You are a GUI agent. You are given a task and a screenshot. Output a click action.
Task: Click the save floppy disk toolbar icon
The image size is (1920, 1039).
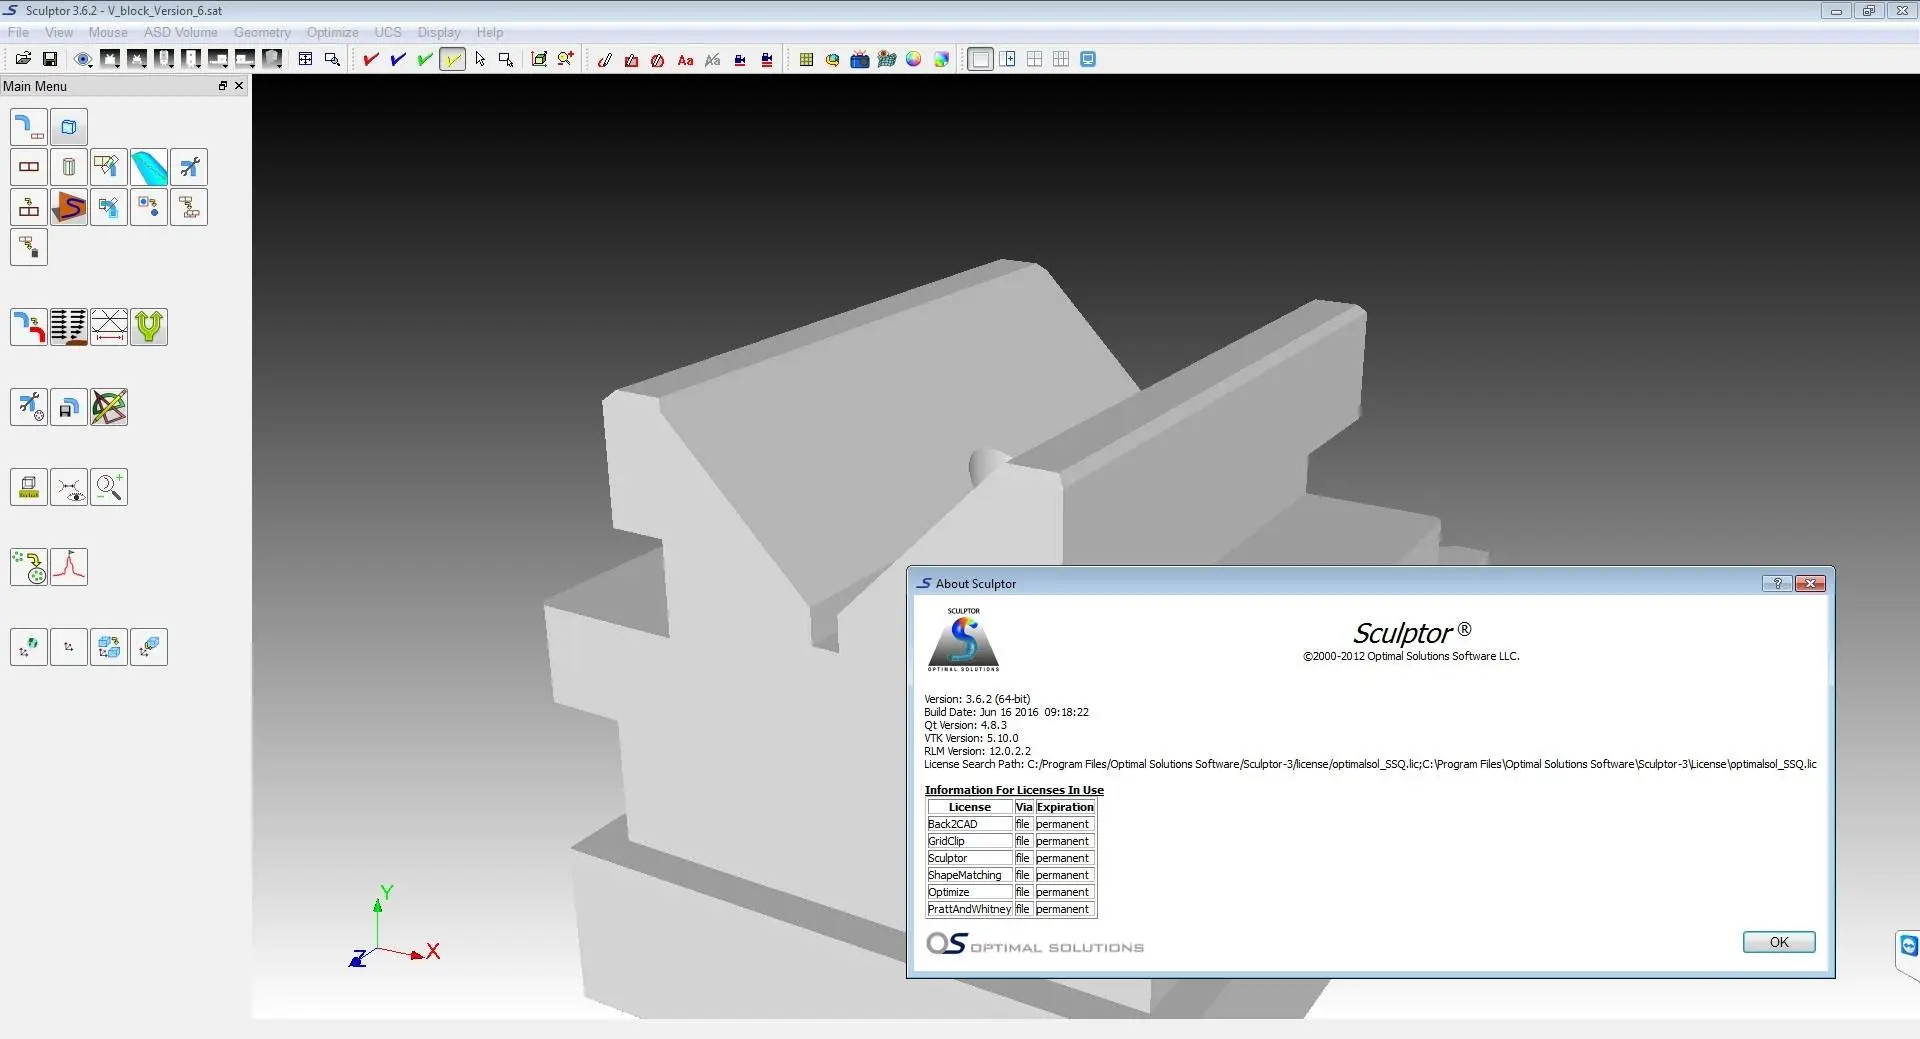pos(50,59)
